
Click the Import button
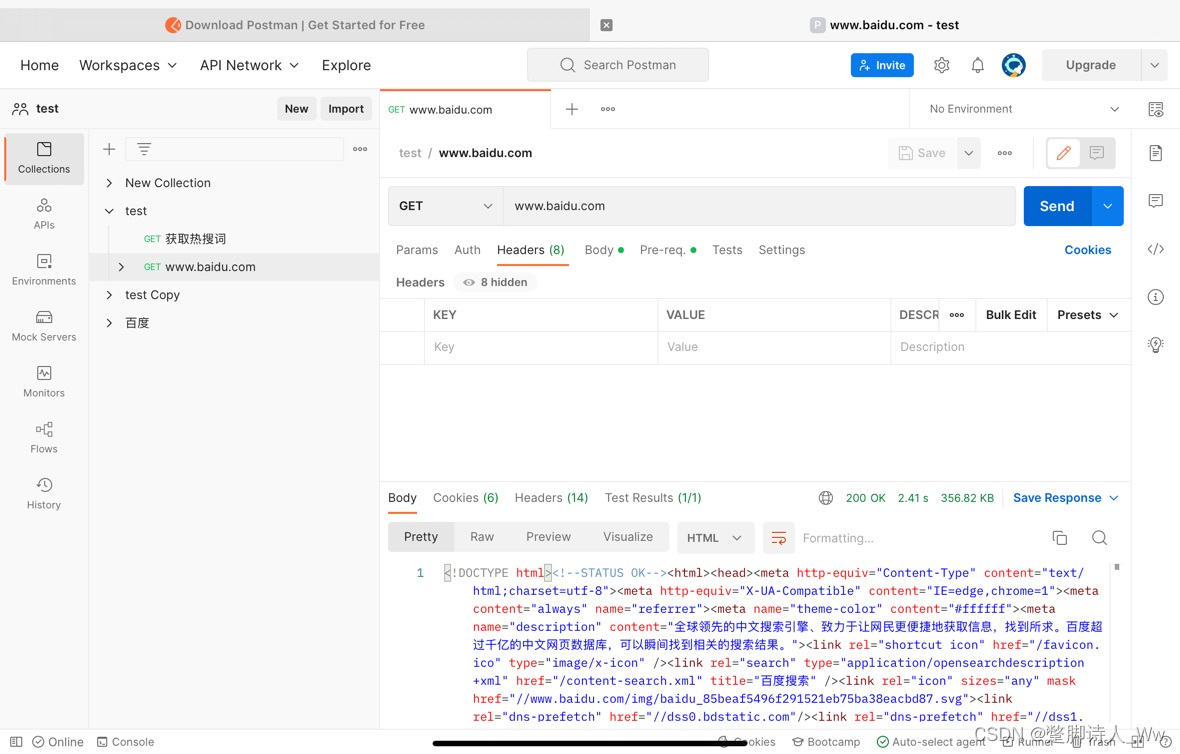coord(346,109)
